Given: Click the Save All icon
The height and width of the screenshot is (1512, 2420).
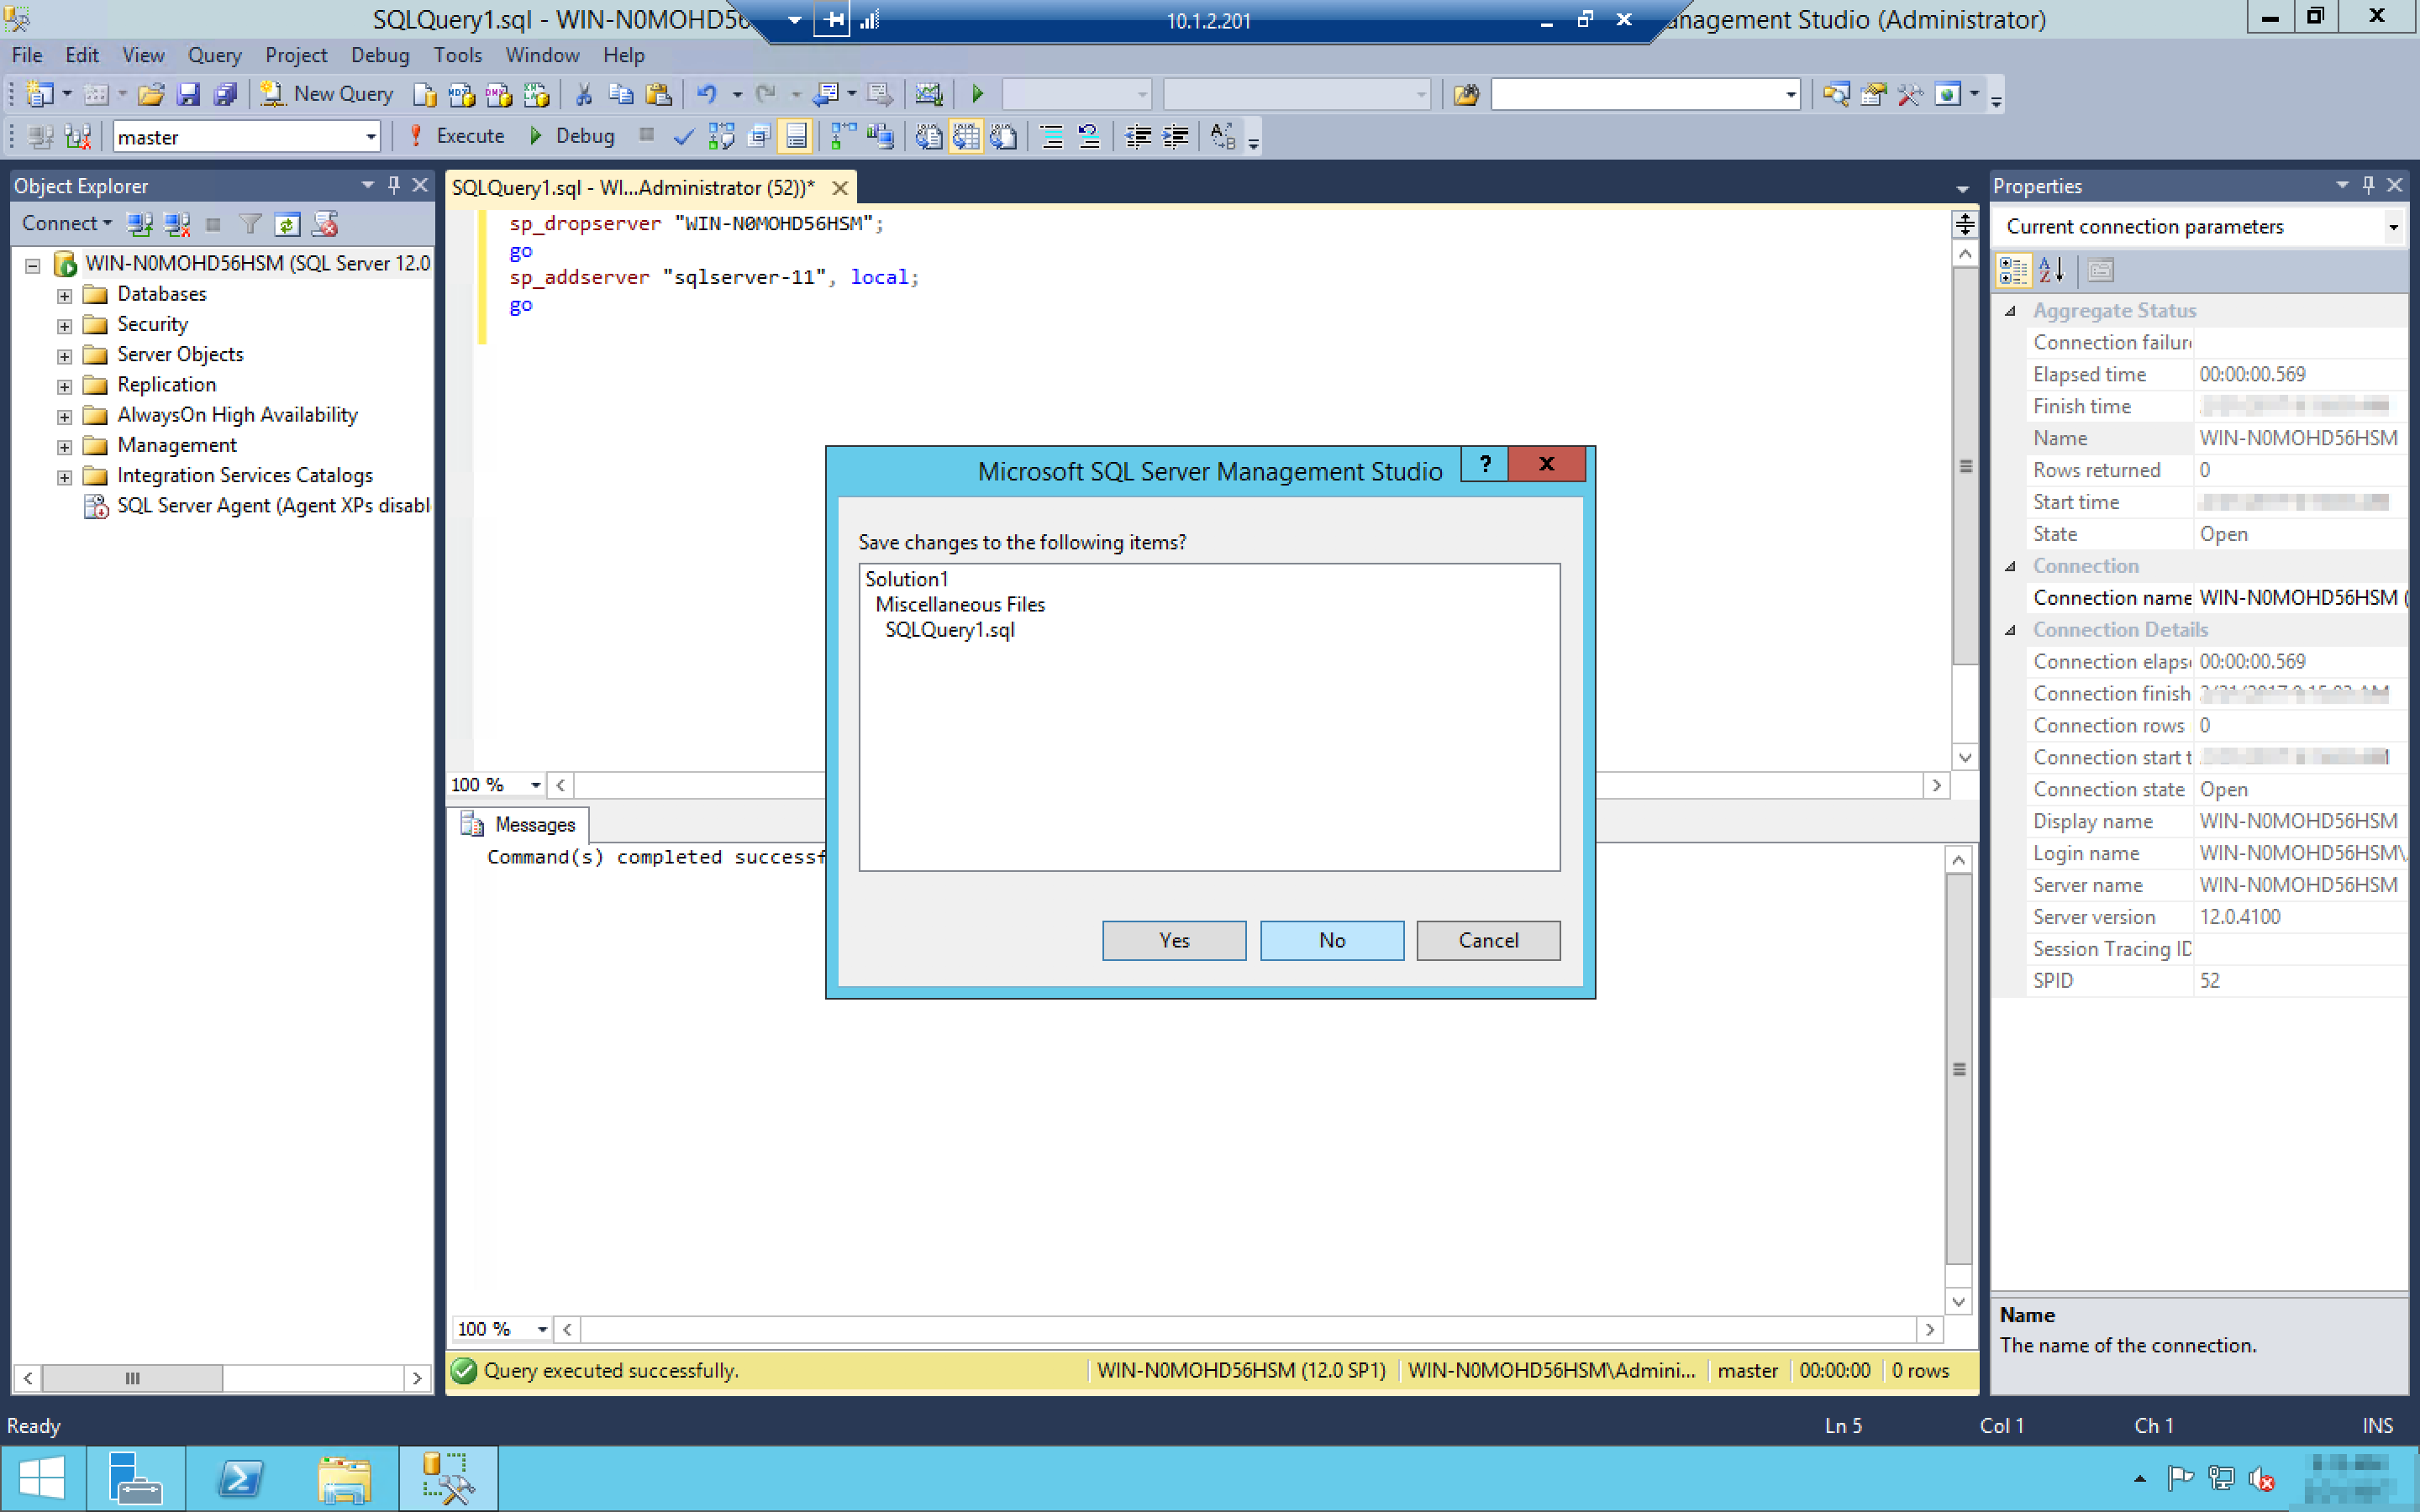Looking at the screenshot, I should pyautogui.click(x=226, y=94).
